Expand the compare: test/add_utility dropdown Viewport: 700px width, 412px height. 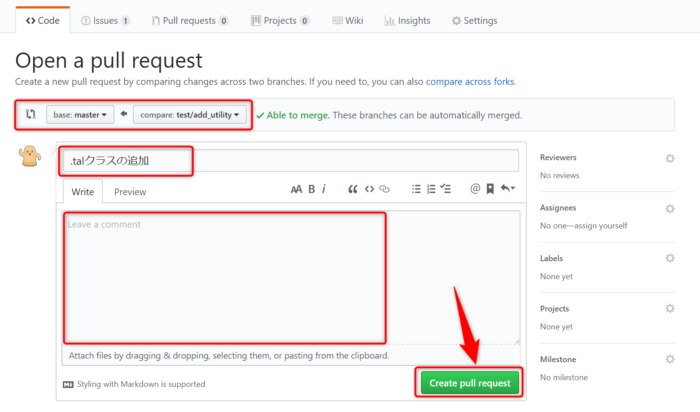coord(190,115)
